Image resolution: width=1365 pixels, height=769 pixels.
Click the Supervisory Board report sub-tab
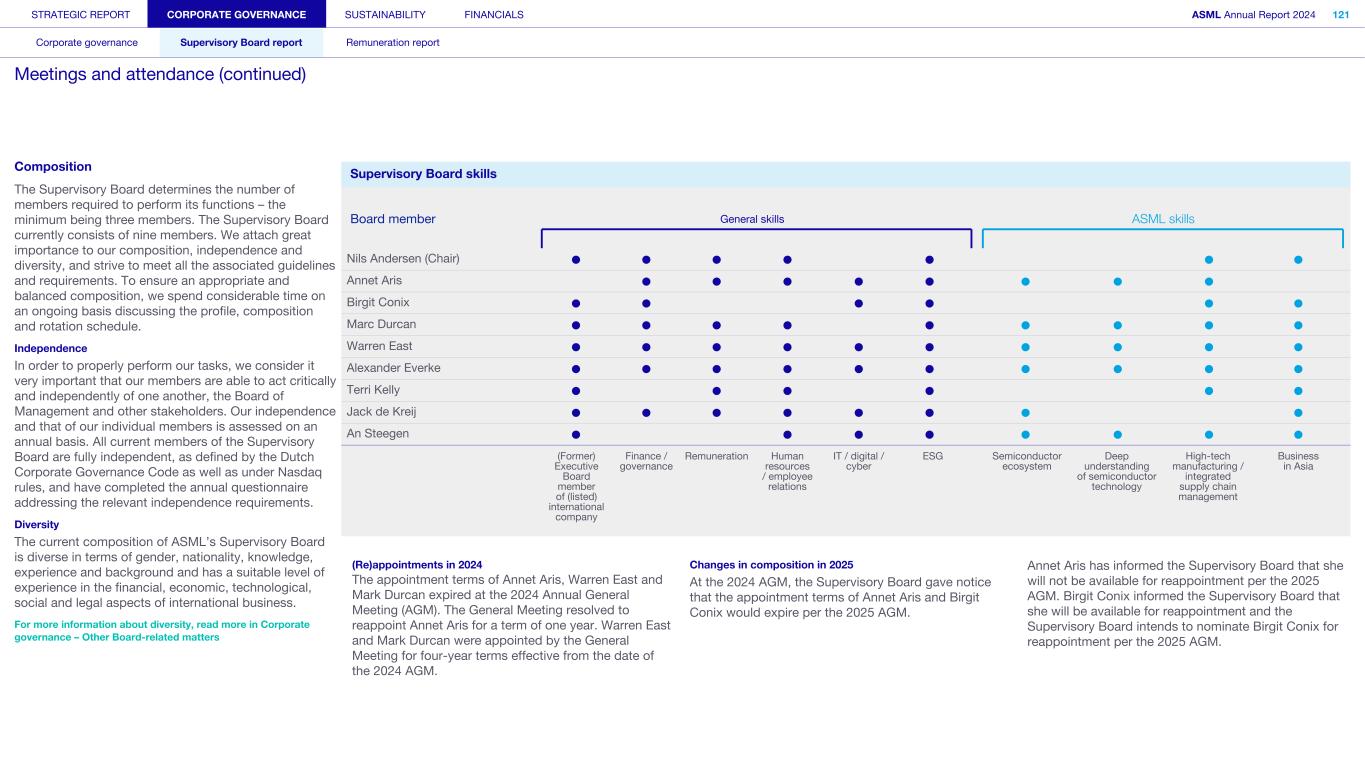(x=241, y=43)
